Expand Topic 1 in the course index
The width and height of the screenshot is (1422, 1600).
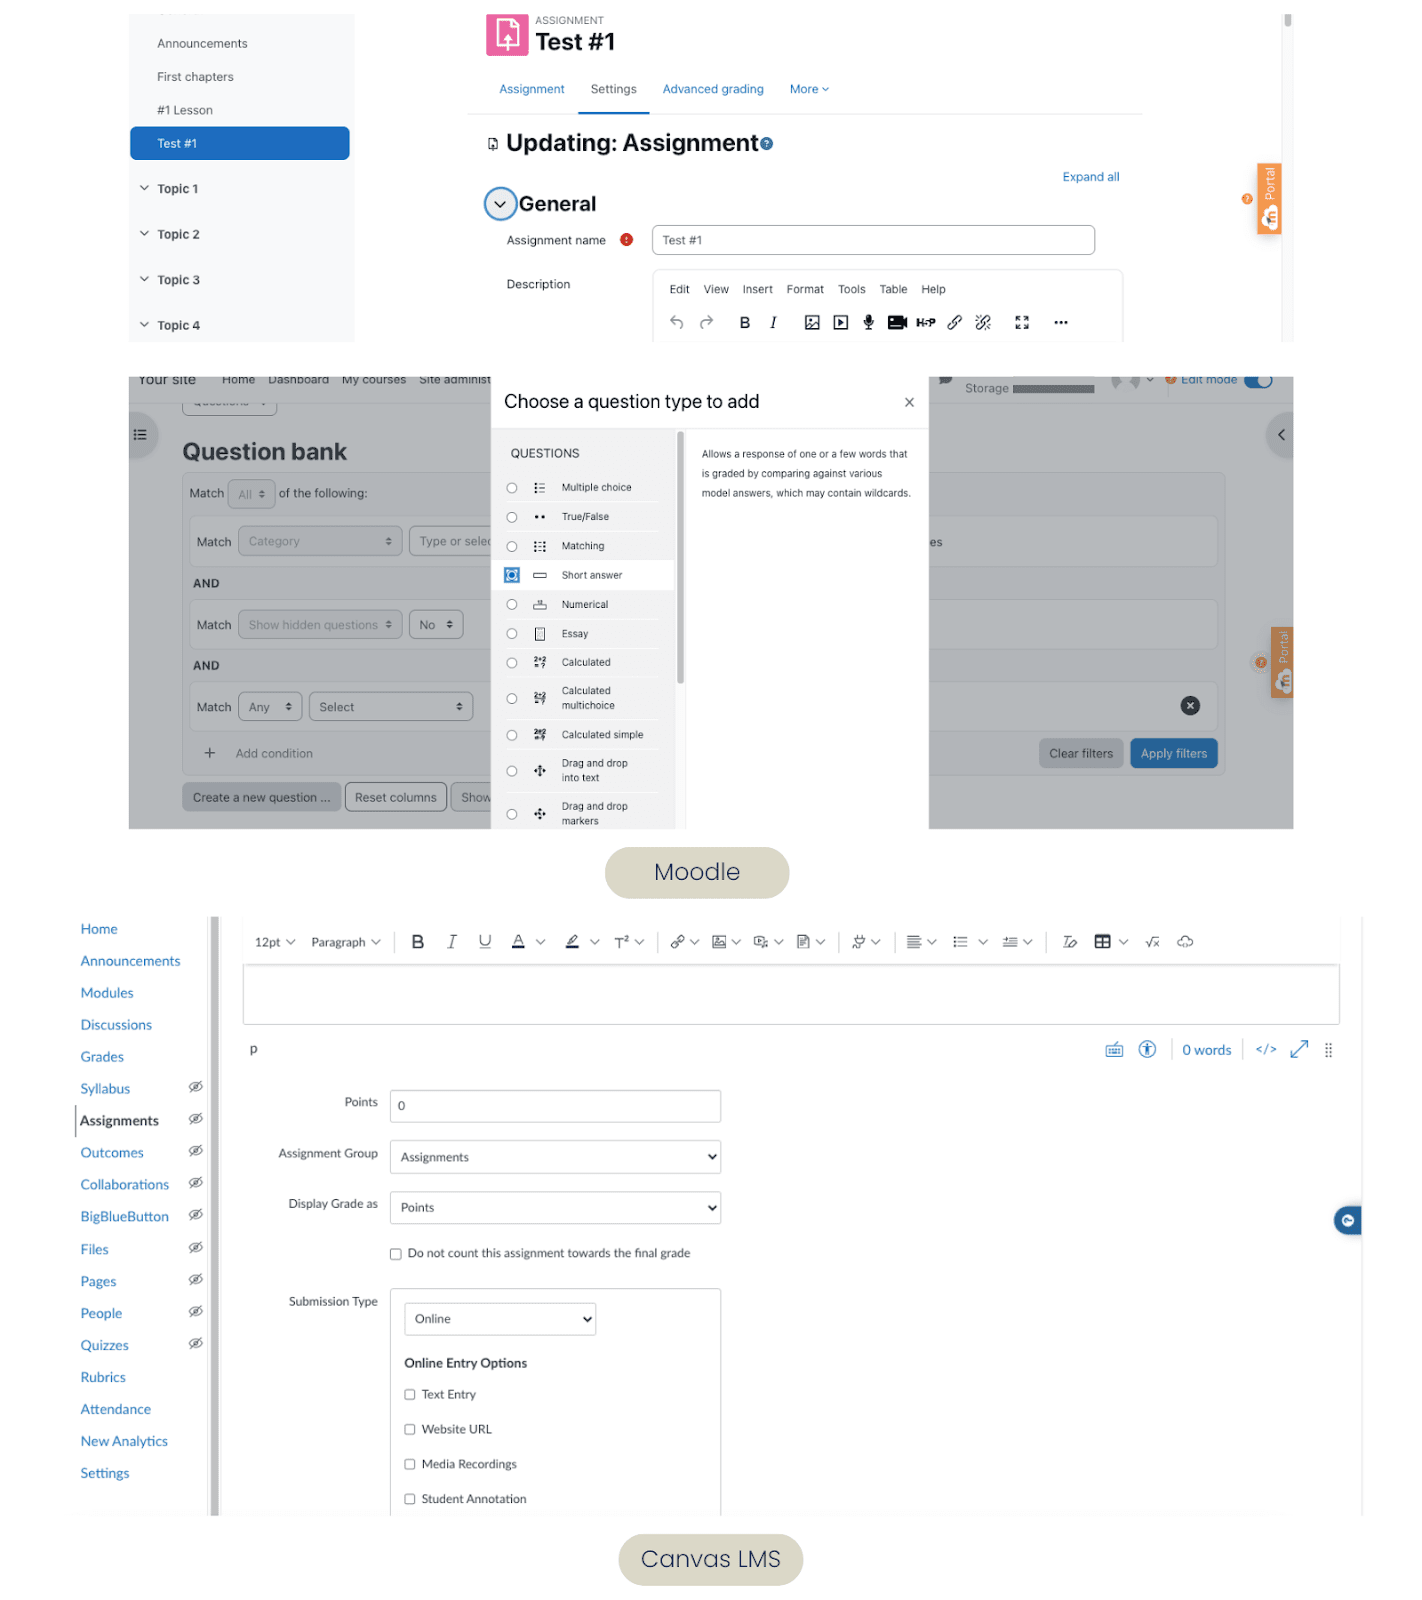click(x=145, y=188)
